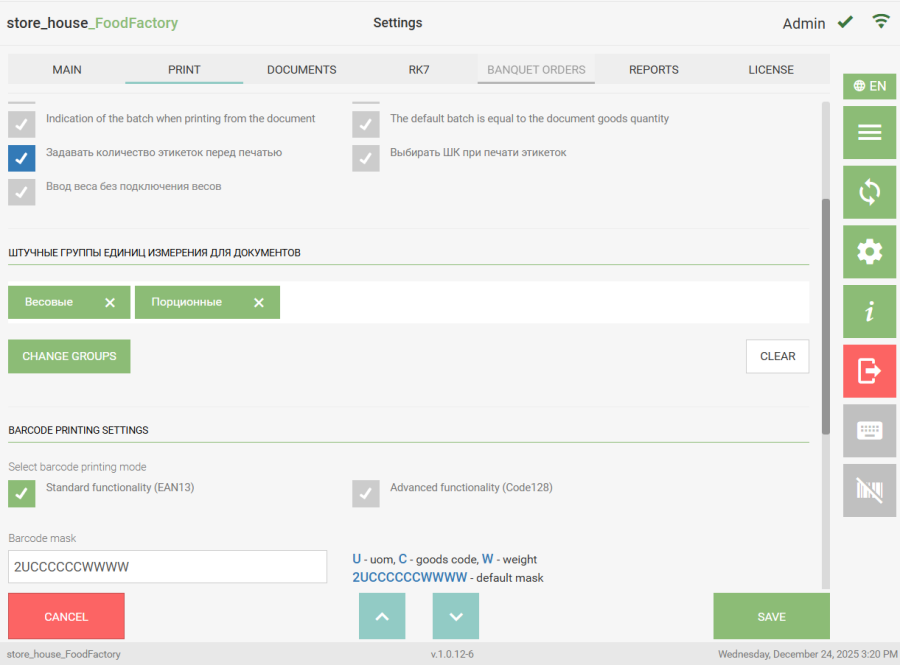Viewport: 900px width, 665px height.
Task: Open the LICENSE tab
Action: 771,70
